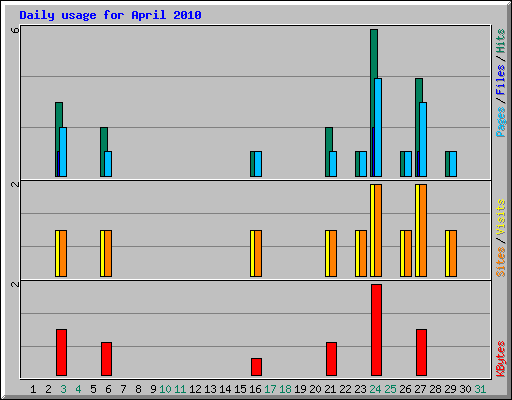Click day label "16" on the x-axis
Screen dimensions: 512x400
click(x=255, y=389)
